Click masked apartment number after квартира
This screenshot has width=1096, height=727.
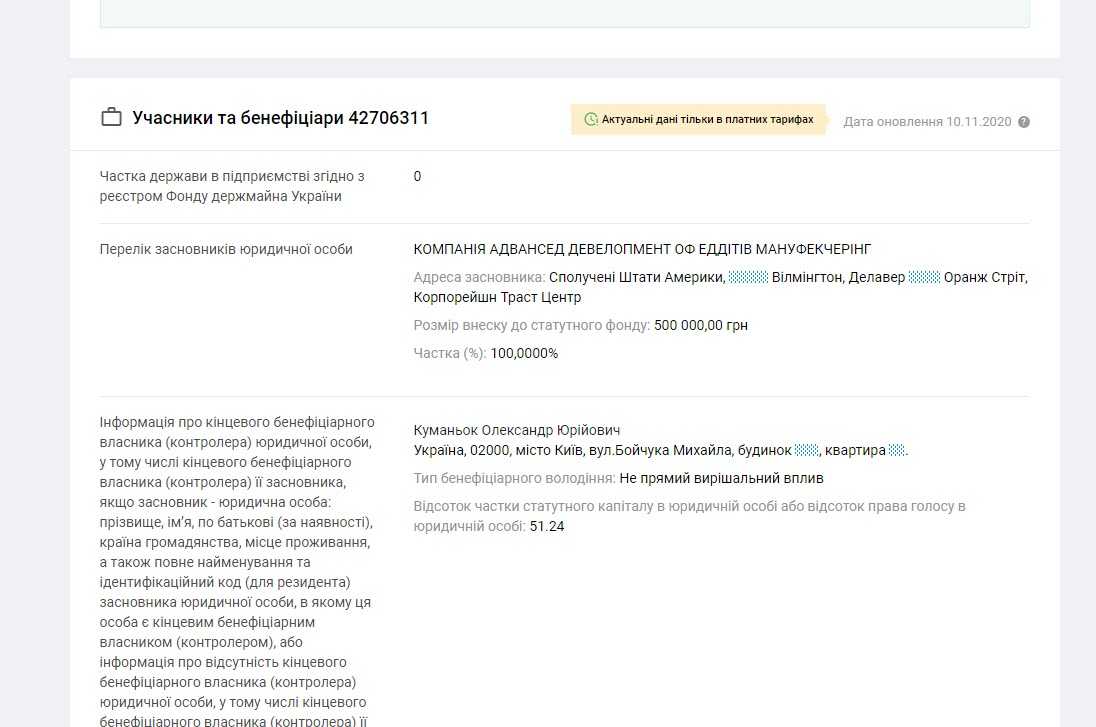(x=897, y=451)
